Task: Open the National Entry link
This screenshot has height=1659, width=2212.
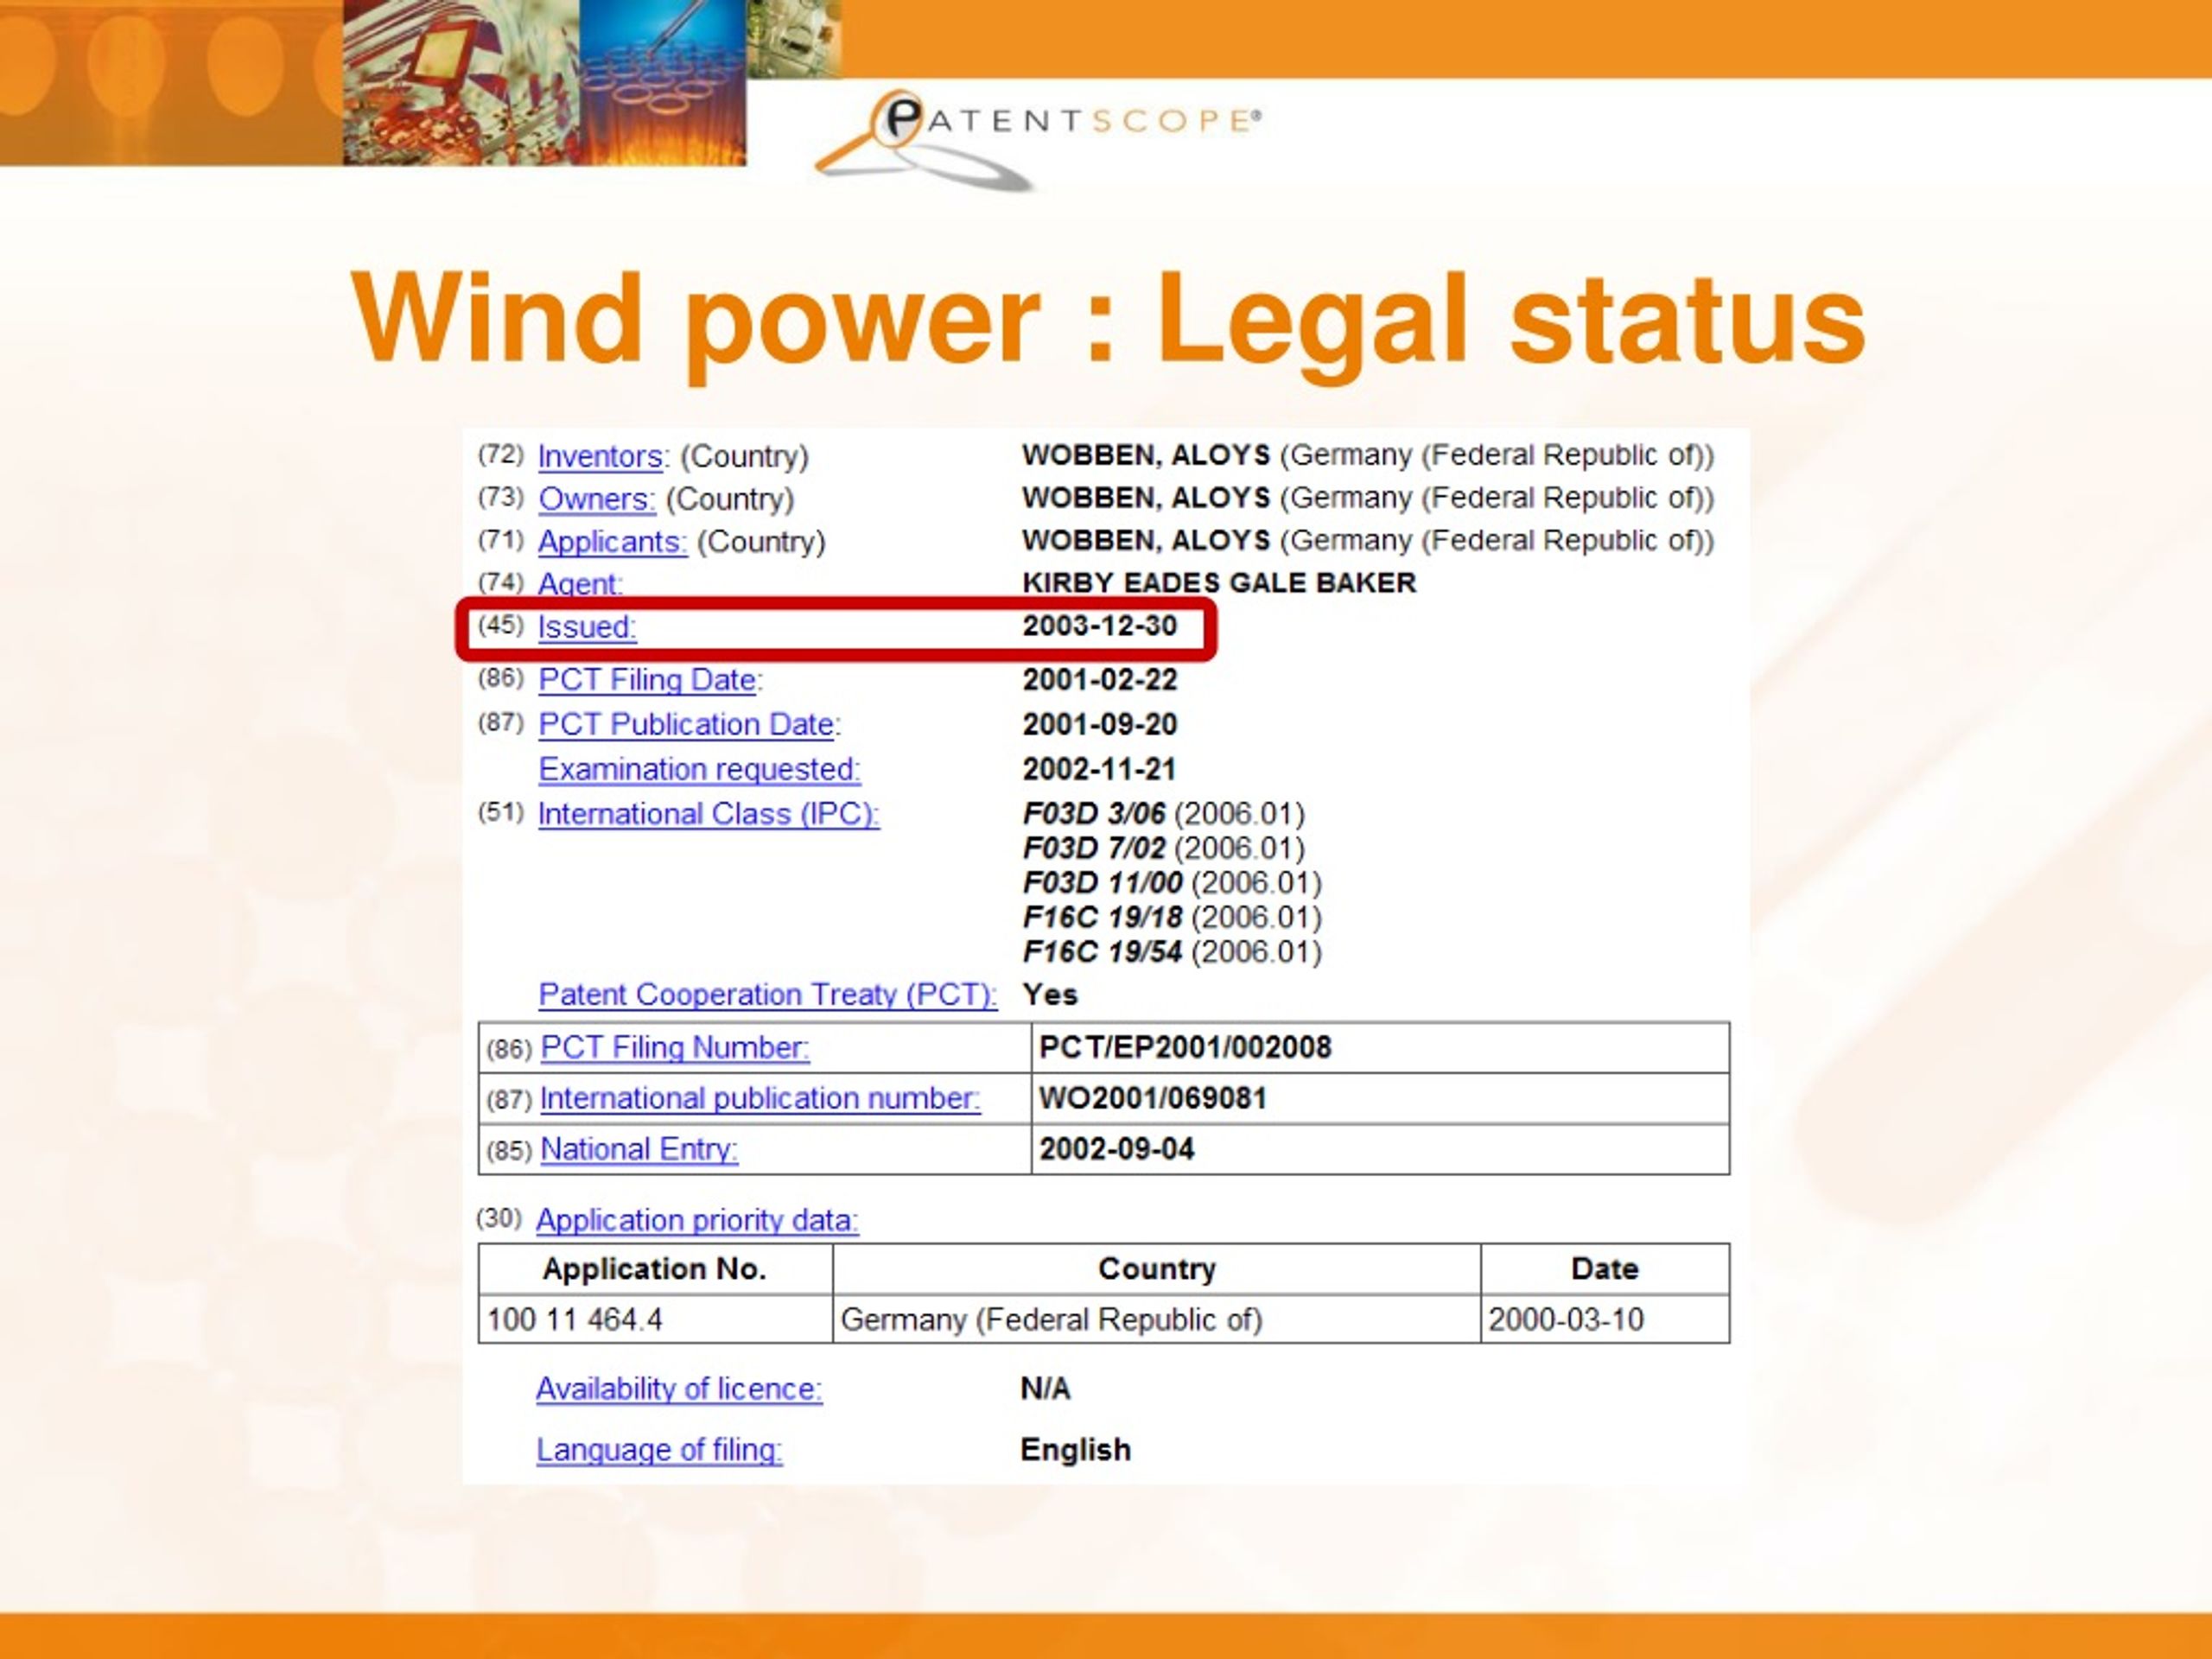Action: coord(639,1150)
